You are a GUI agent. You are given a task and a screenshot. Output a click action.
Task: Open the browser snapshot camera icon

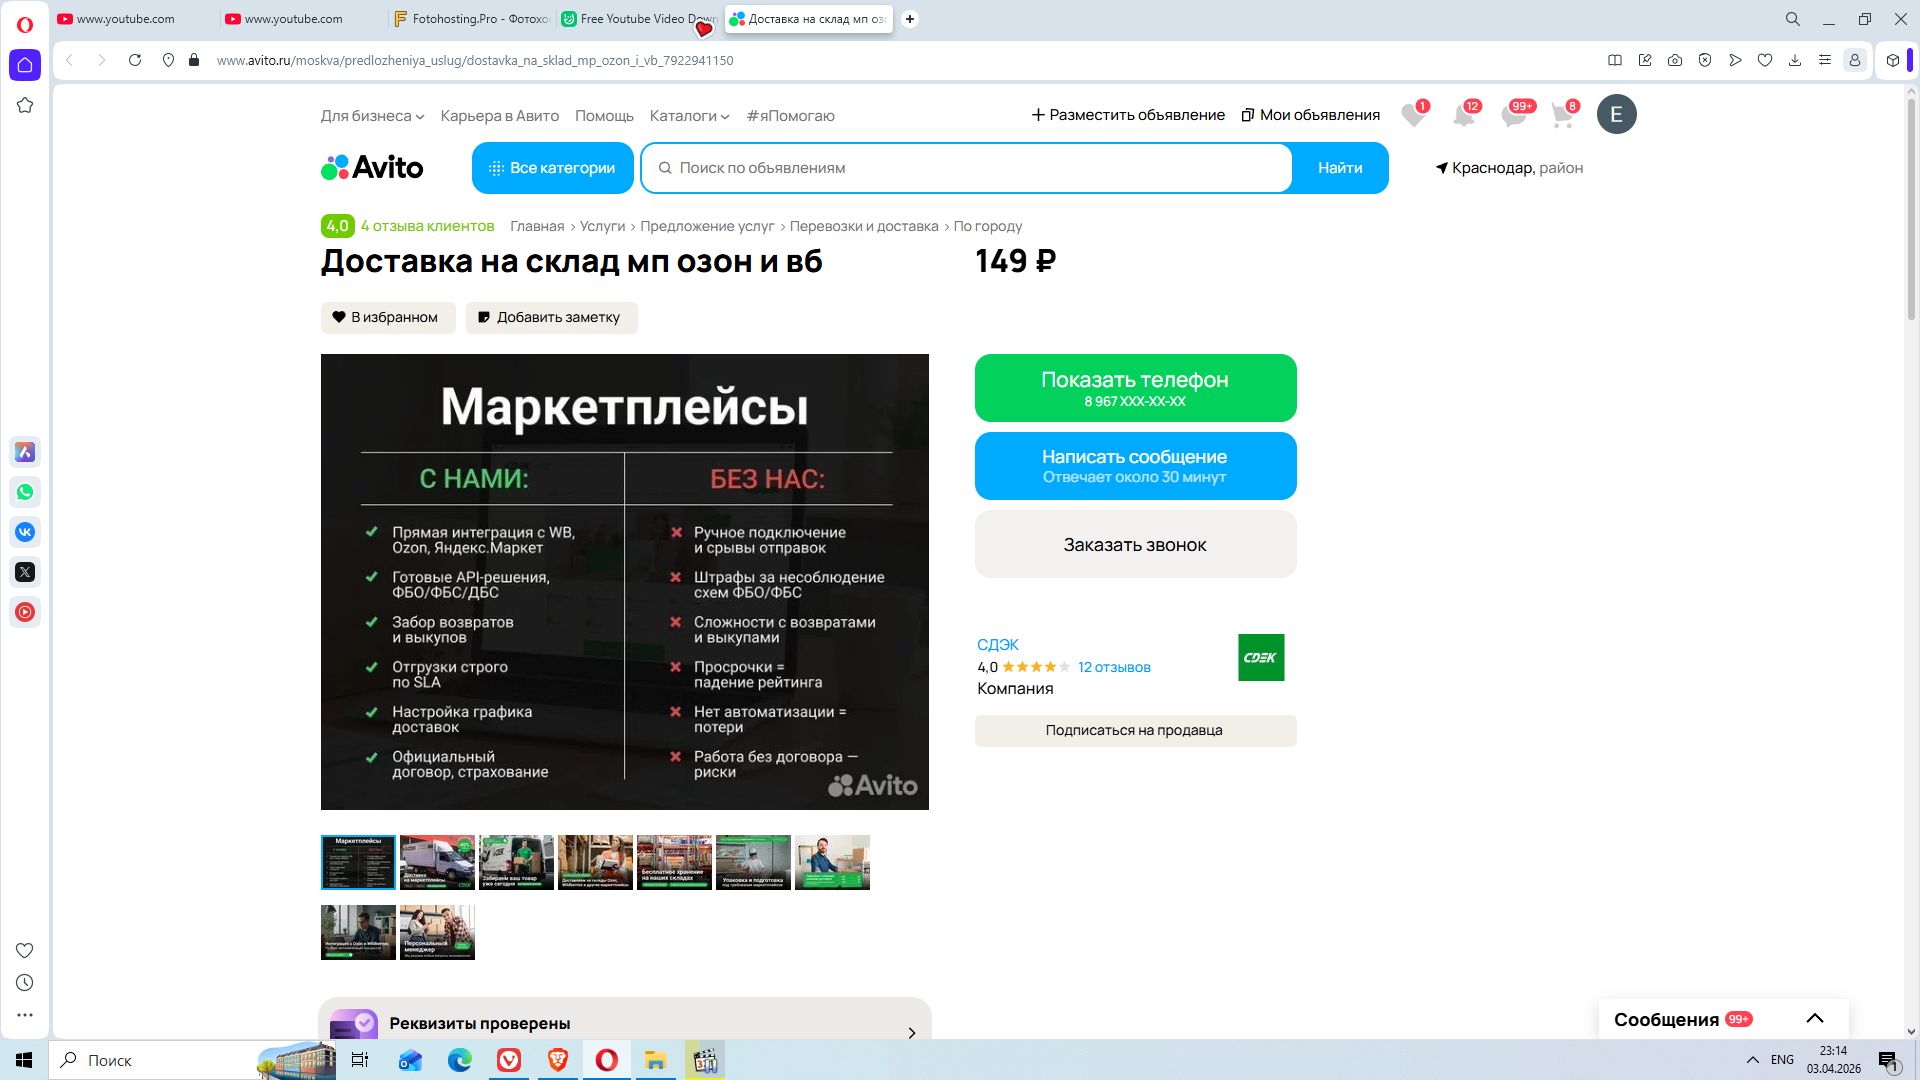(1675, 60)
